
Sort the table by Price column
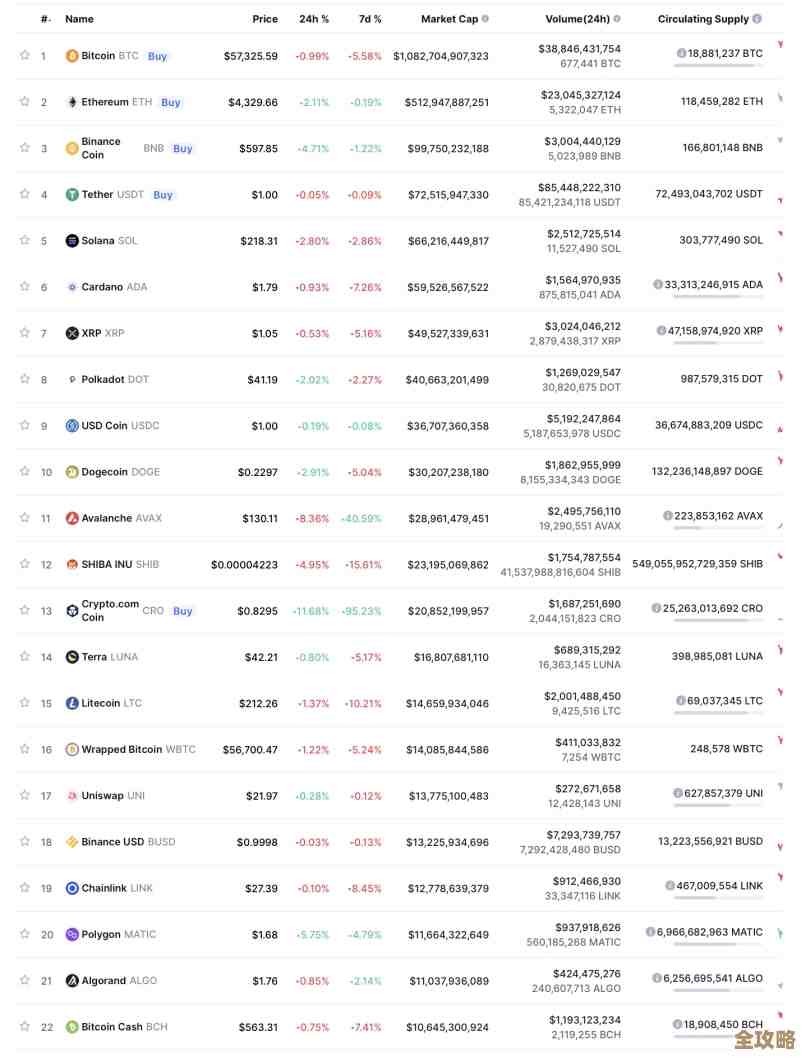[x=265, y=19]
